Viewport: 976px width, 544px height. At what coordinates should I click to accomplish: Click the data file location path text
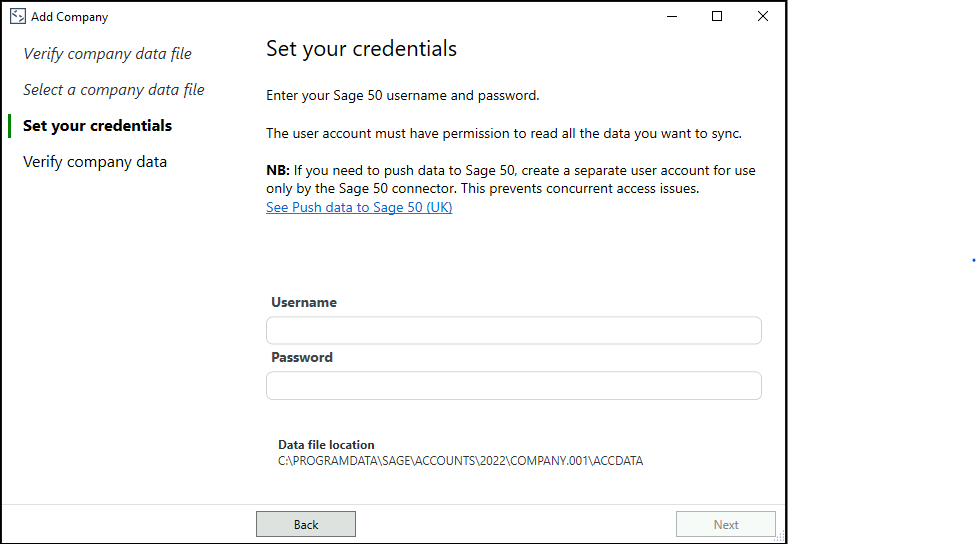point(460,461)
